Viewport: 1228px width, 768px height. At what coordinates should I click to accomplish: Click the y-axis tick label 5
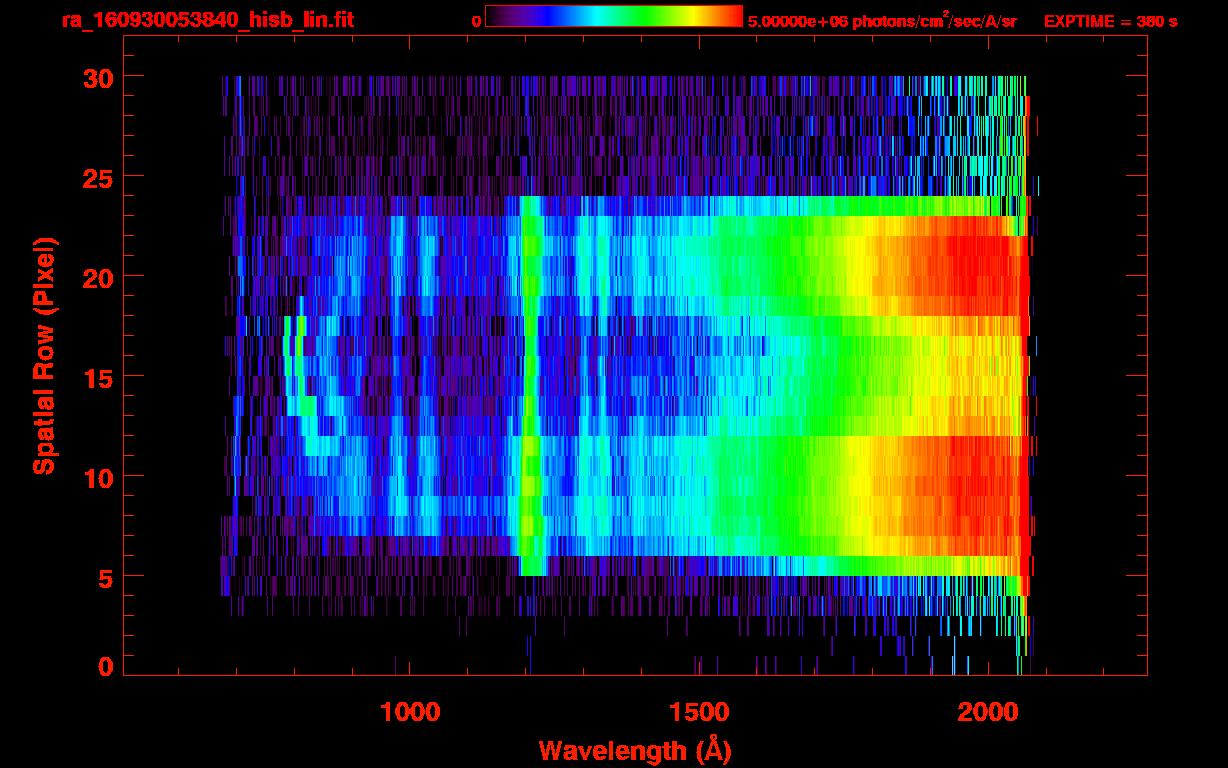pyautogui.click(x=104, y=577)
